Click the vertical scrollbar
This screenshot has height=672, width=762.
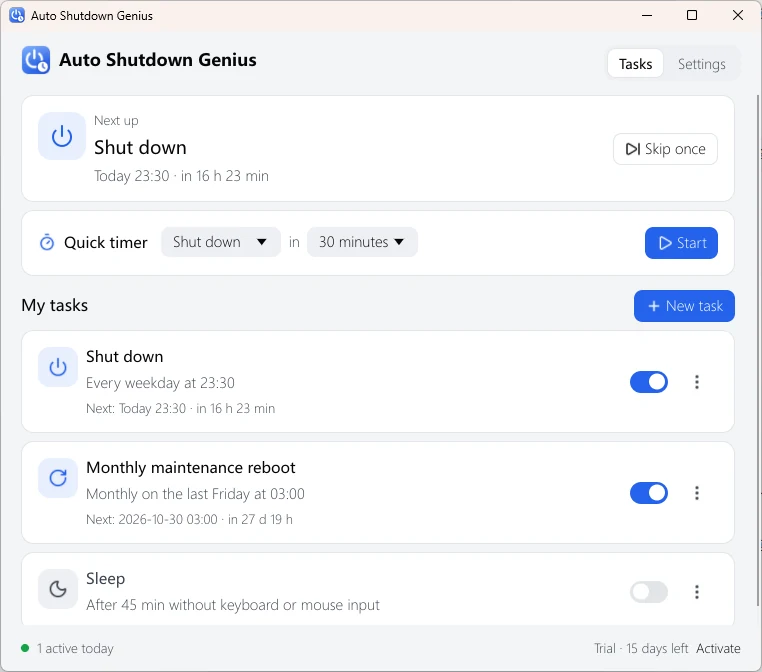[x=758, y=350]
